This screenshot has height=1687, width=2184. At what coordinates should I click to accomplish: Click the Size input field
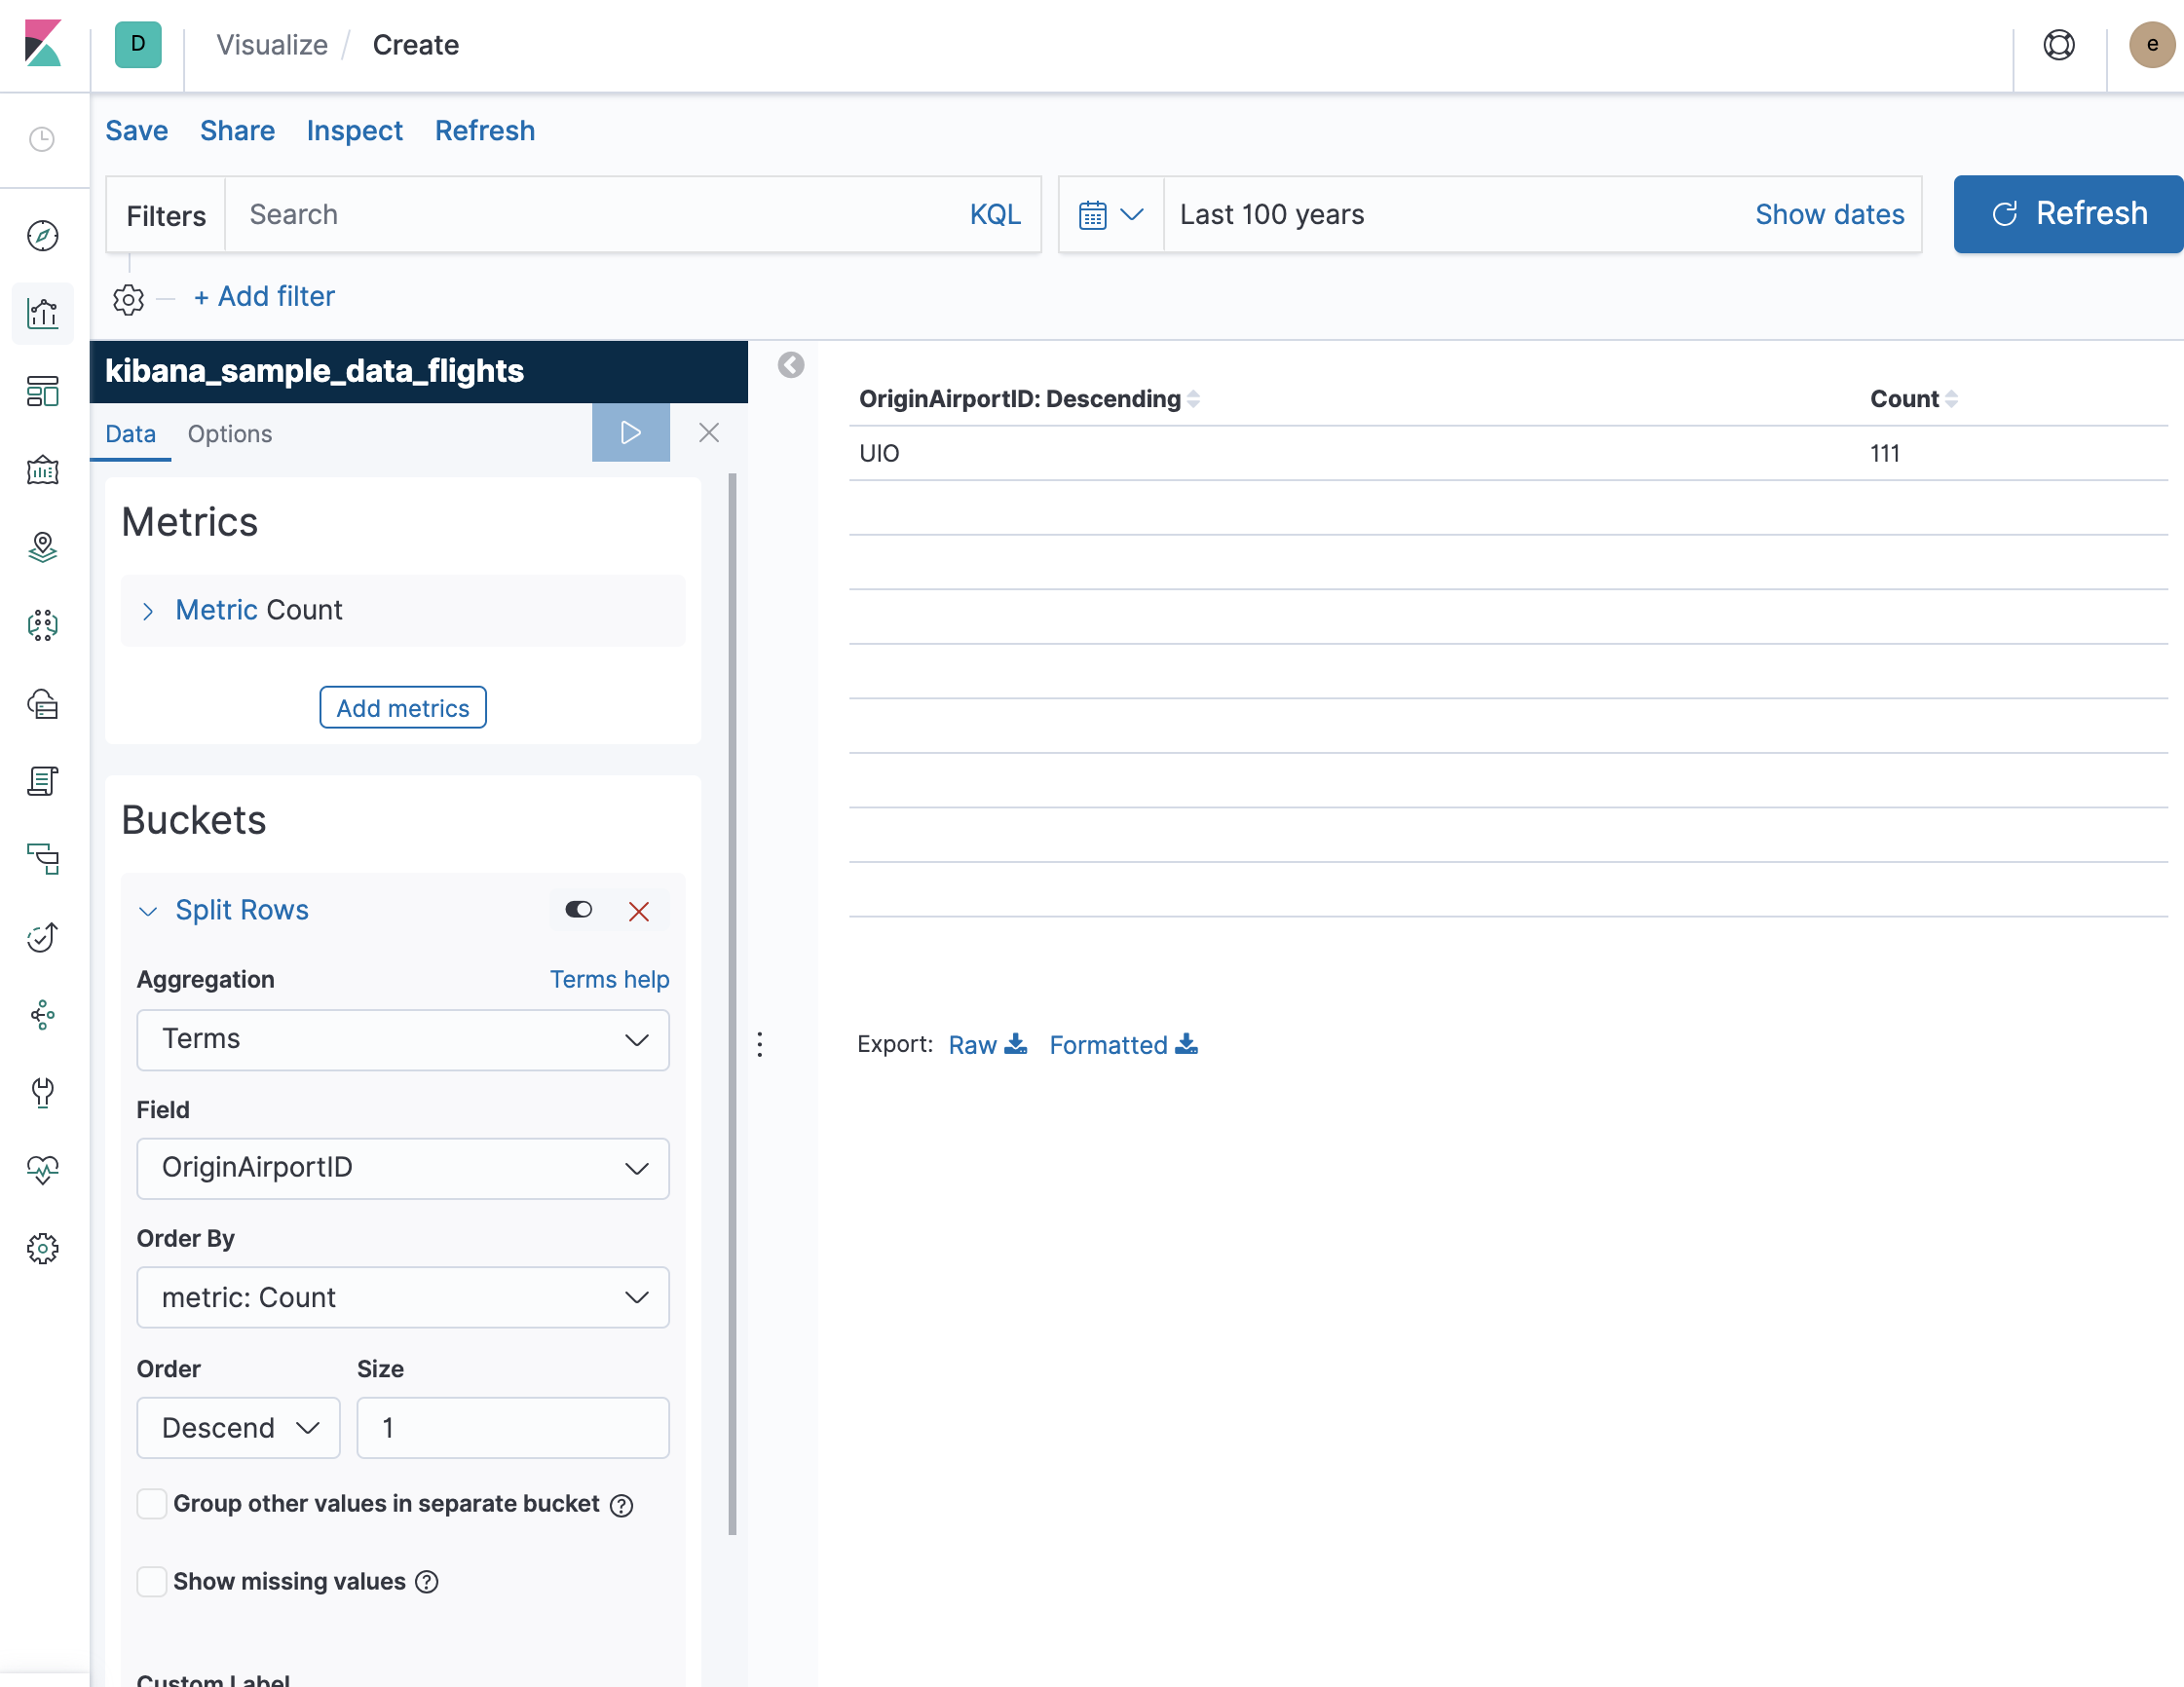click(513, 1428)
